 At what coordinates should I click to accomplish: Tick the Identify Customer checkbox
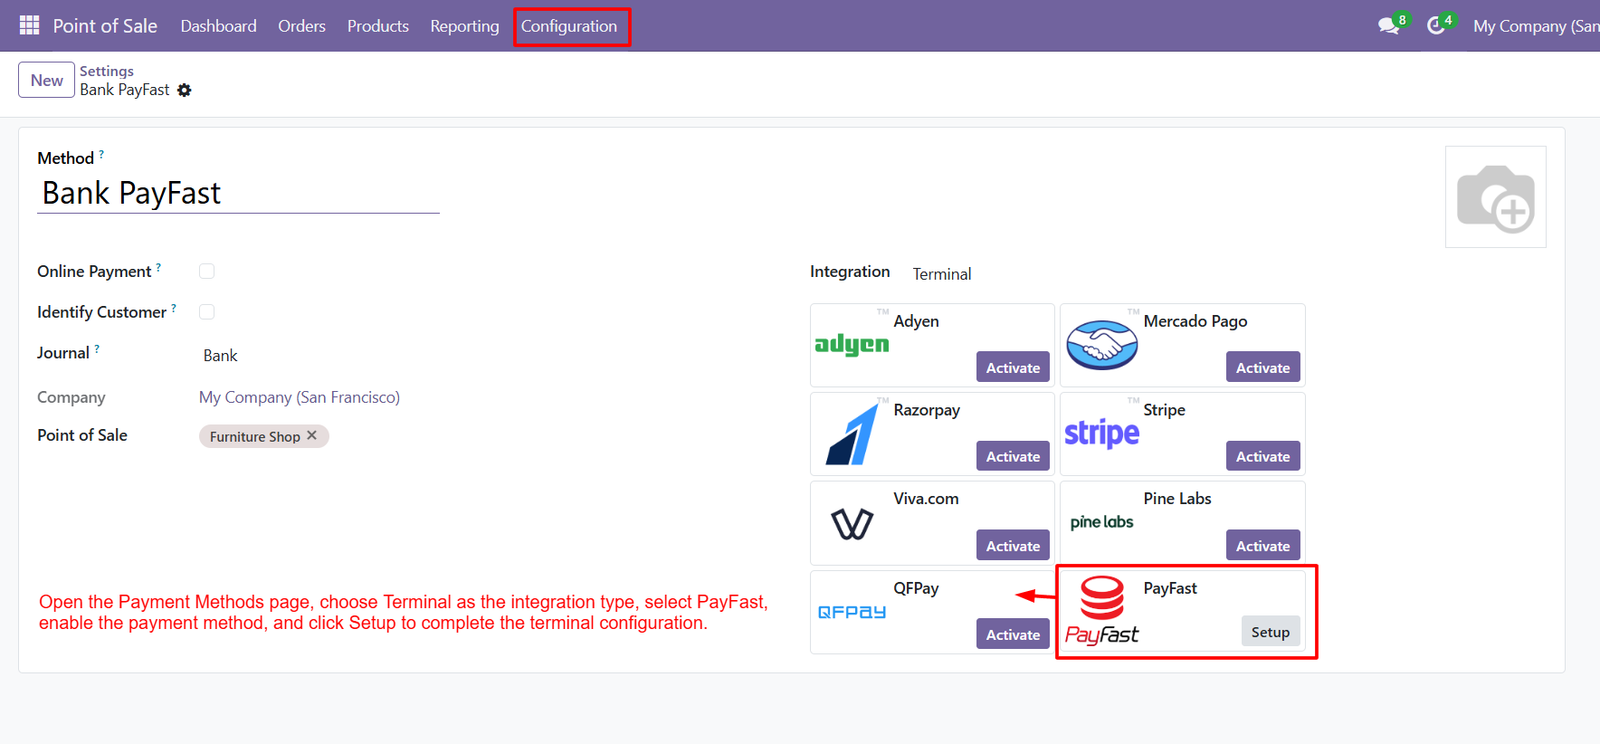click(207, 312)
